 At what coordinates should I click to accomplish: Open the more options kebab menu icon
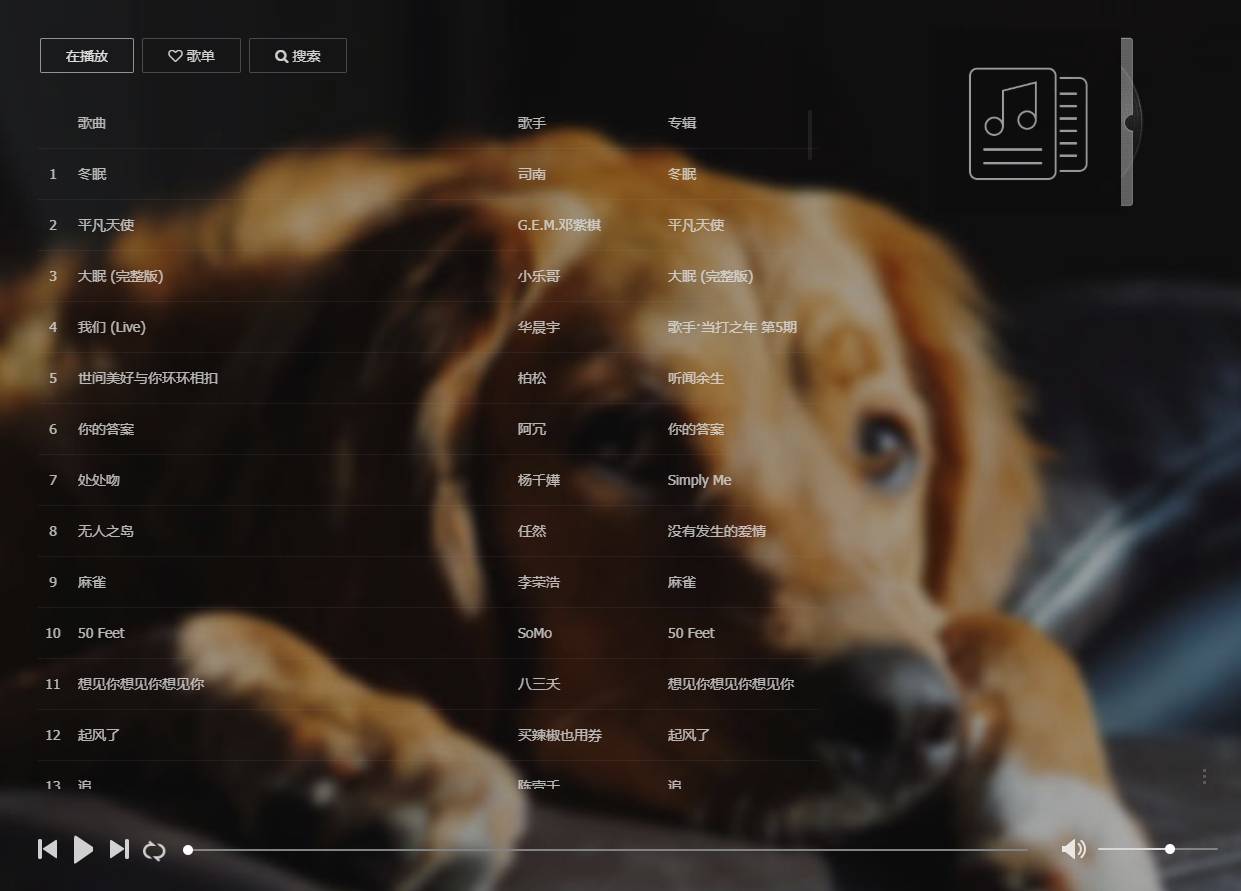[x=1204, y=776]
